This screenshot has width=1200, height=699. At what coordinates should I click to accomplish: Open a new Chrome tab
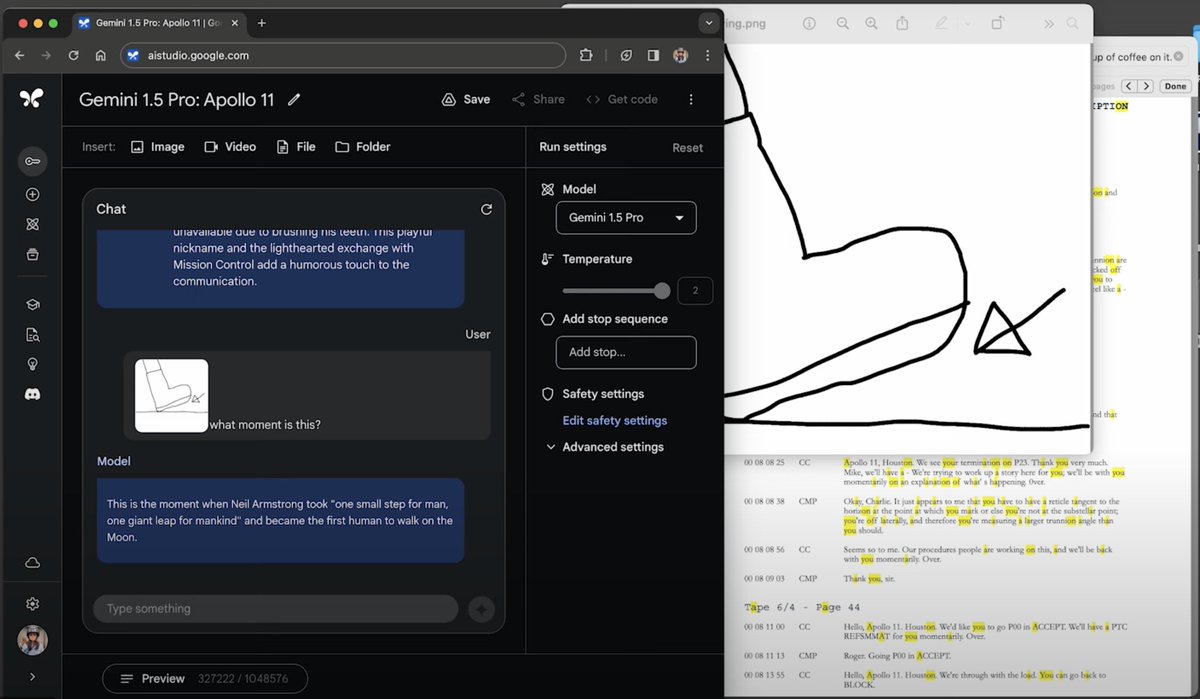coord(262,23)
